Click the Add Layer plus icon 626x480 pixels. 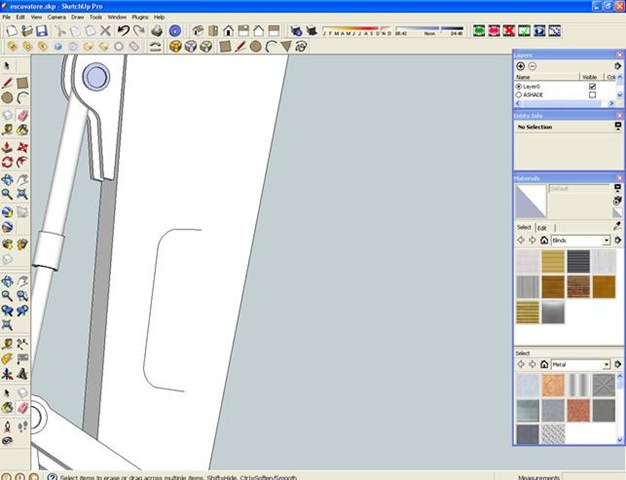pos(520,66)
